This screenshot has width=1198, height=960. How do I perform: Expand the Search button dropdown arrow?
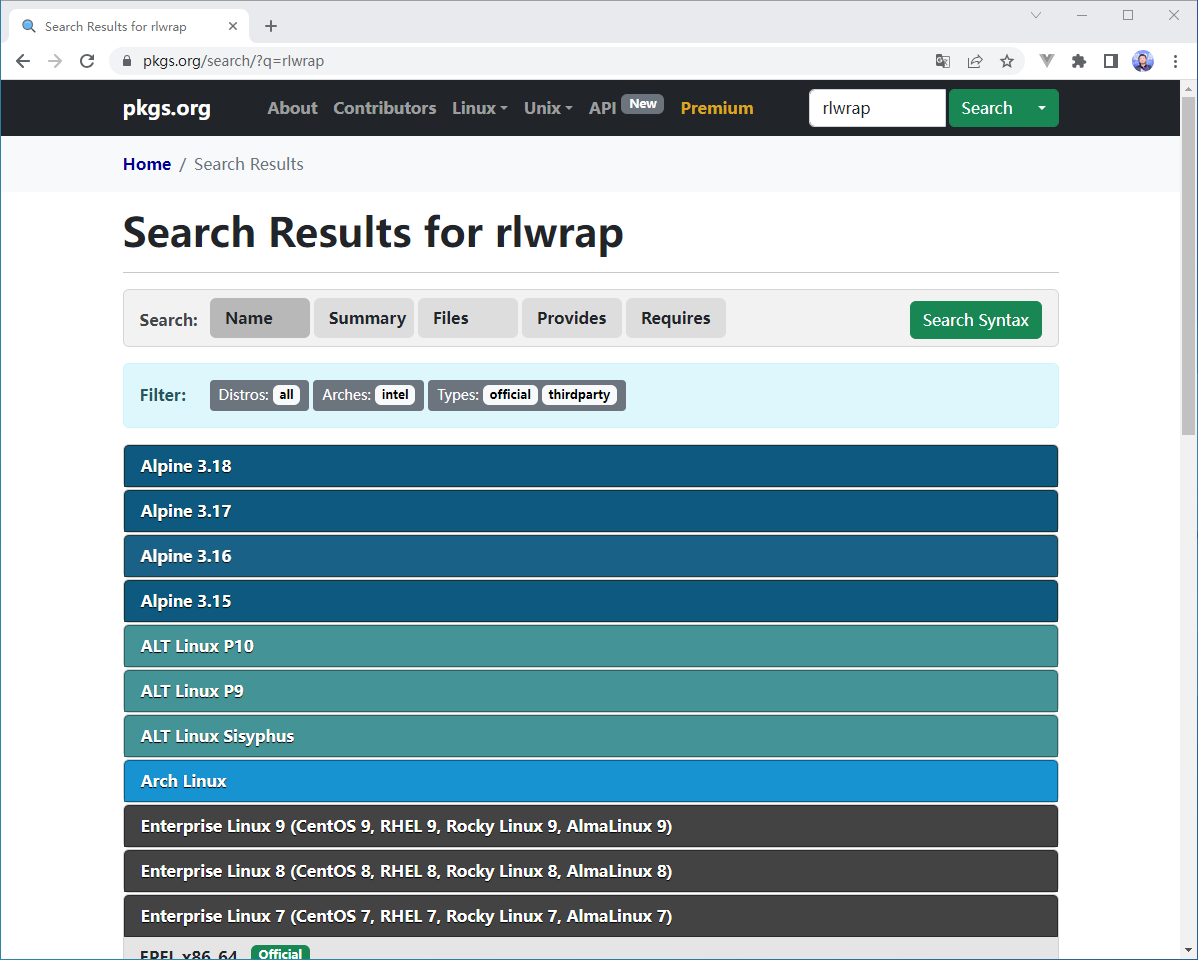tap(1042, 108)
